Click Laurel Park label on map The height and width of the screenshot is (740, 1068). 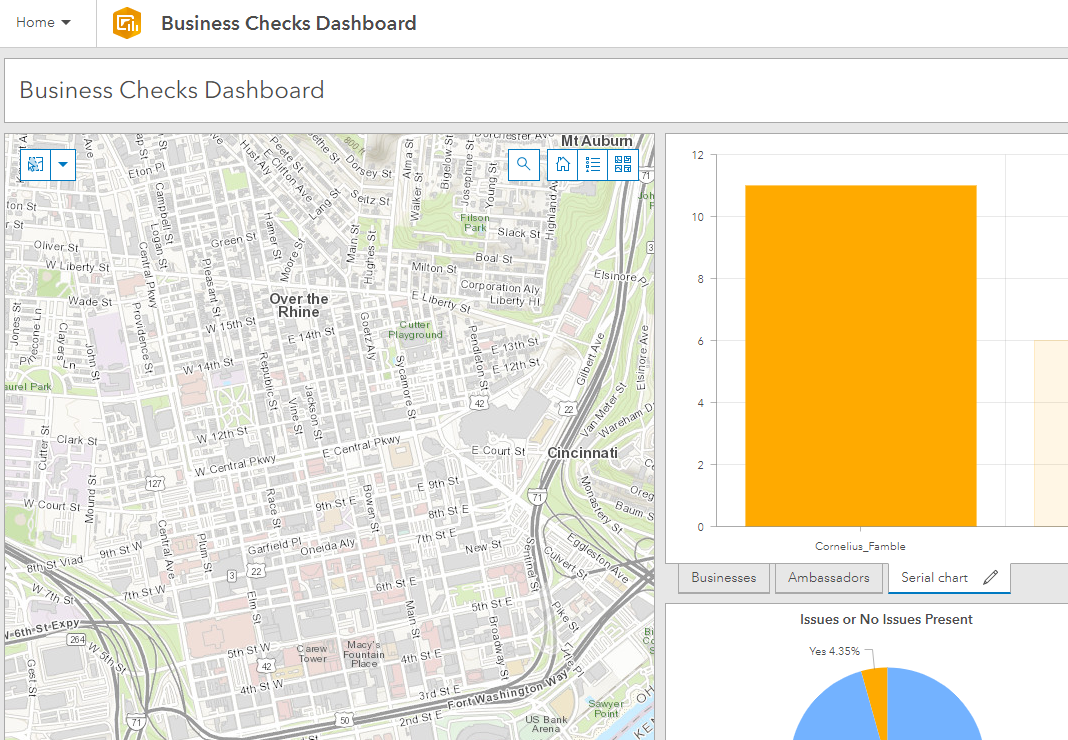pos(27,386)
